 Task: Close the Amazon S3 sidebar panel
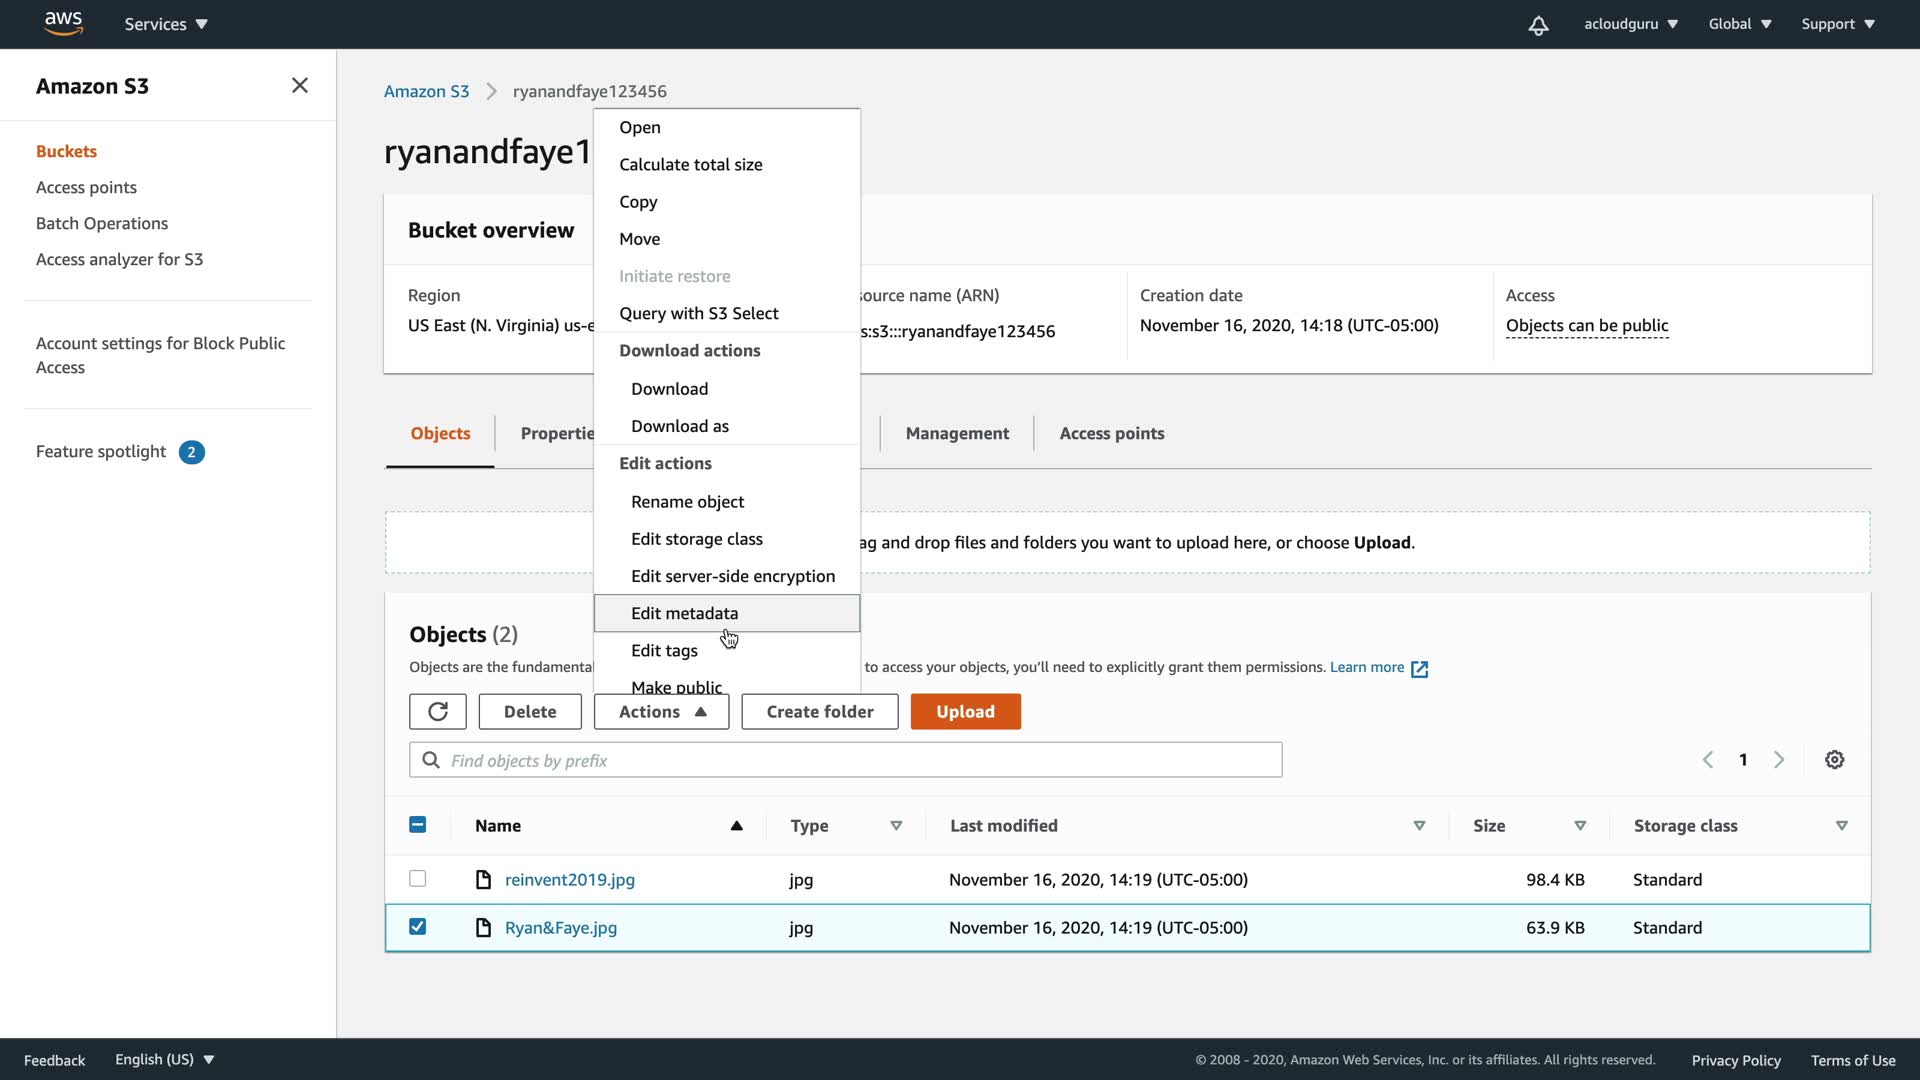[299, 86]
